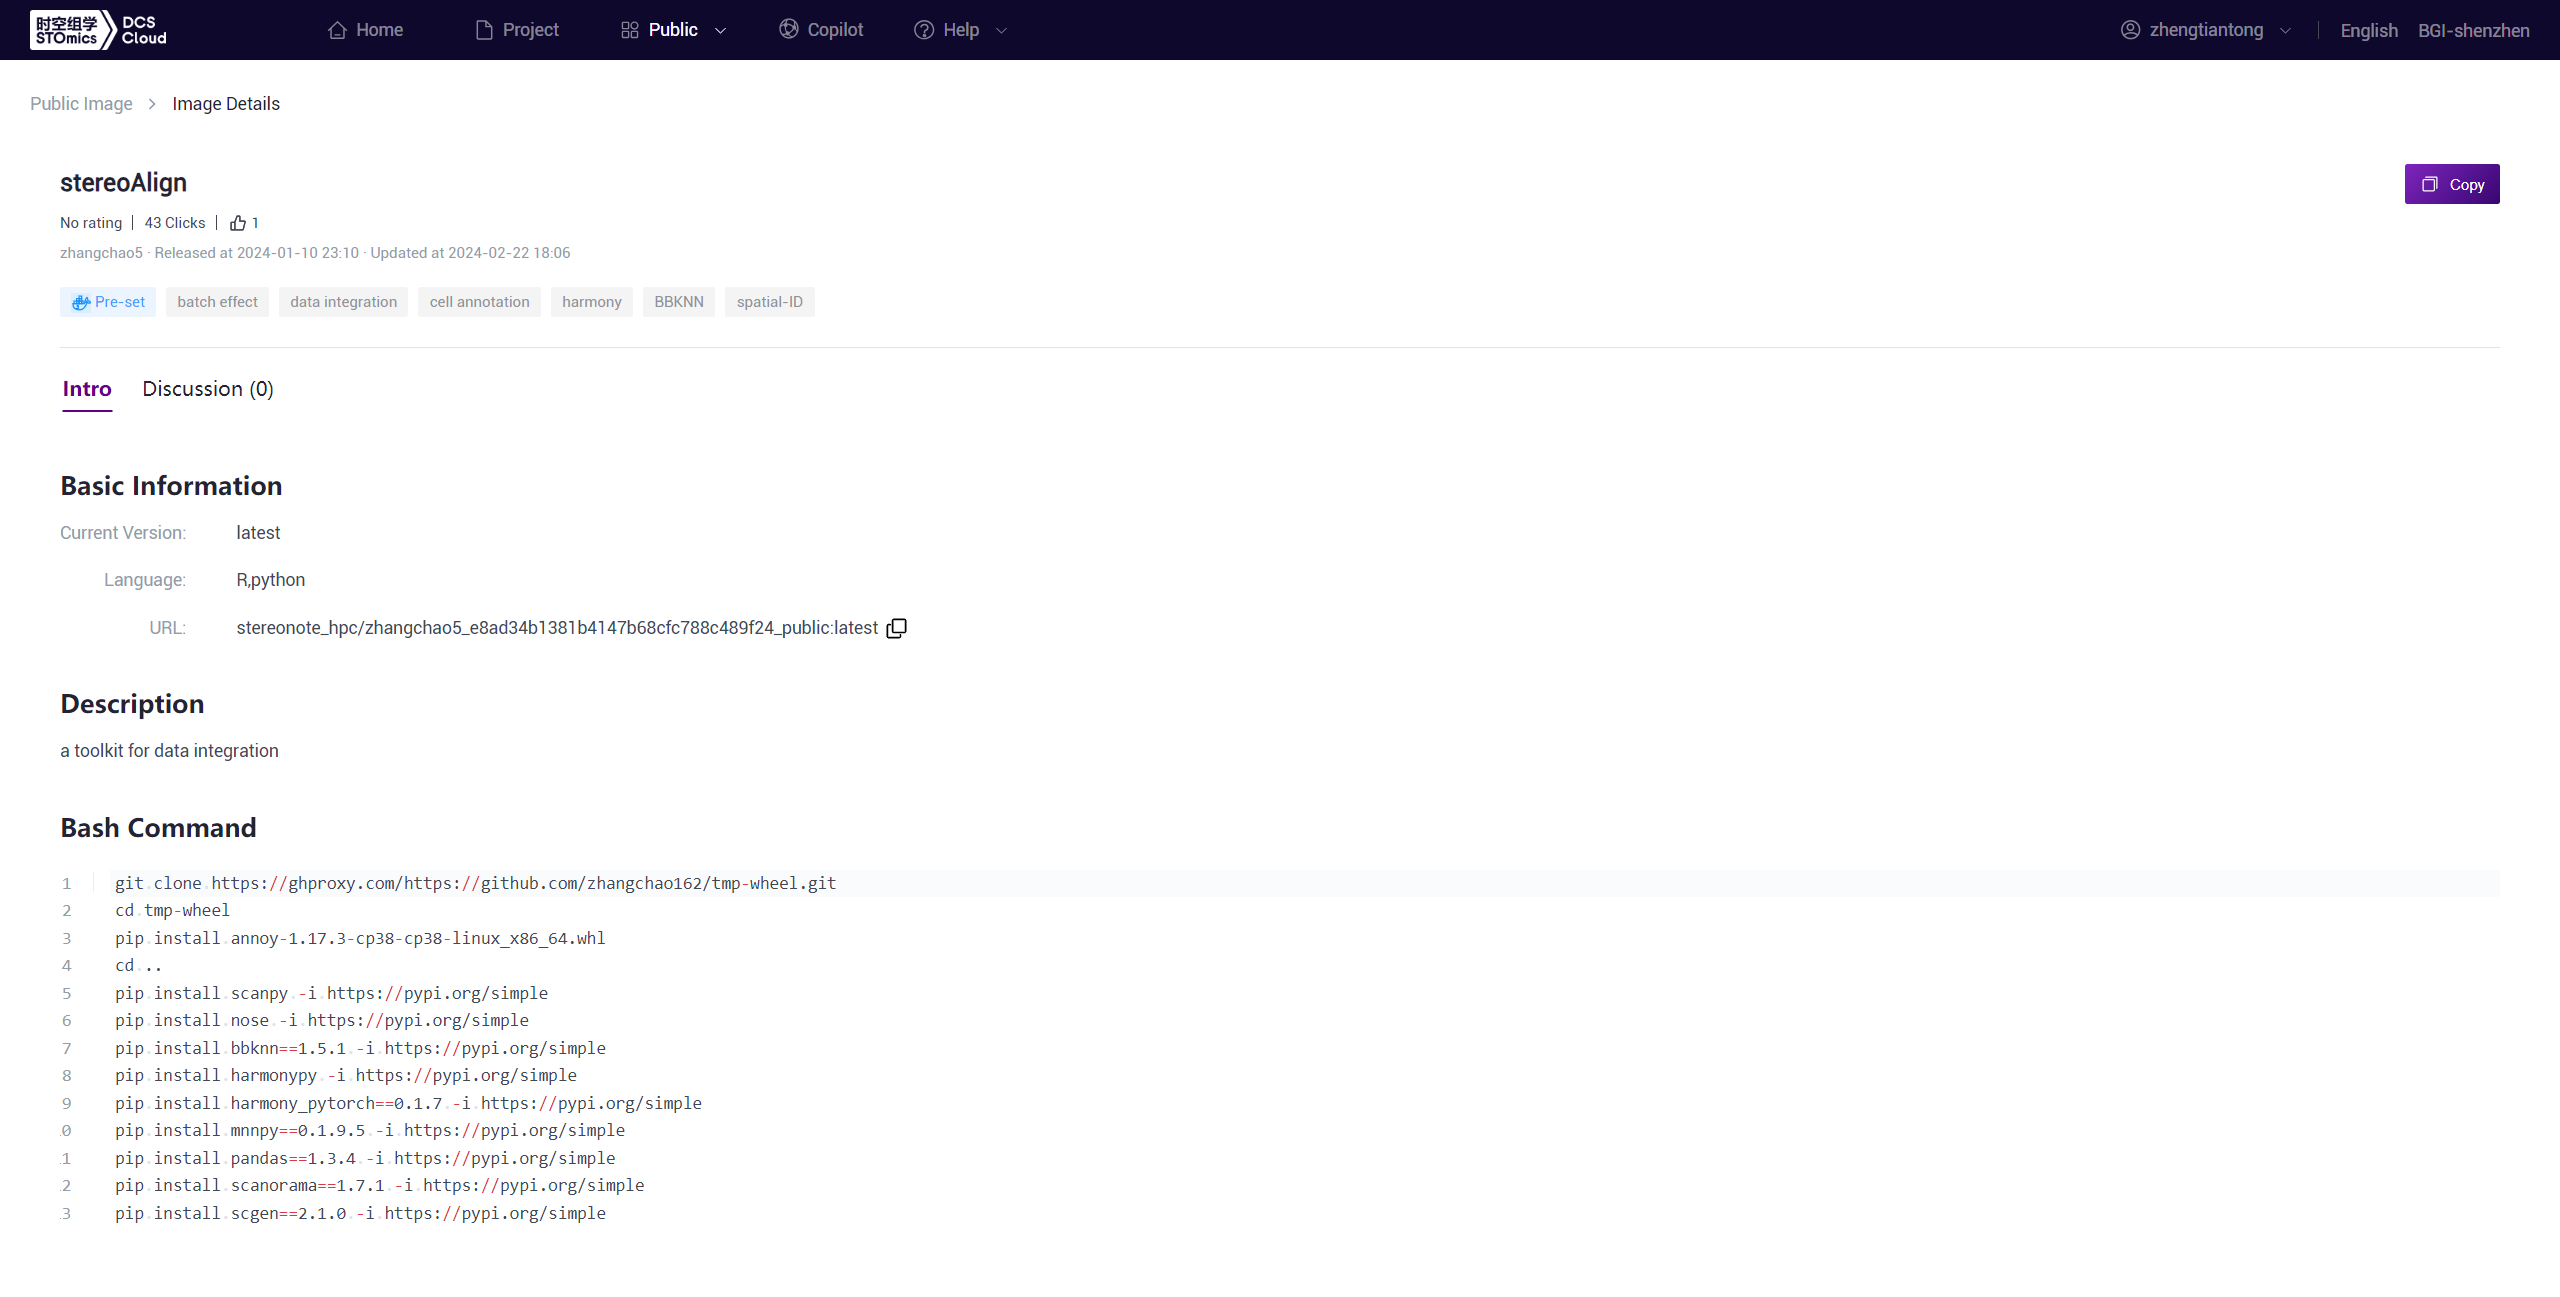Click the pip install harmonypy line
This screenshot has width=2560, height=1297.
(x=346, y=1075)
